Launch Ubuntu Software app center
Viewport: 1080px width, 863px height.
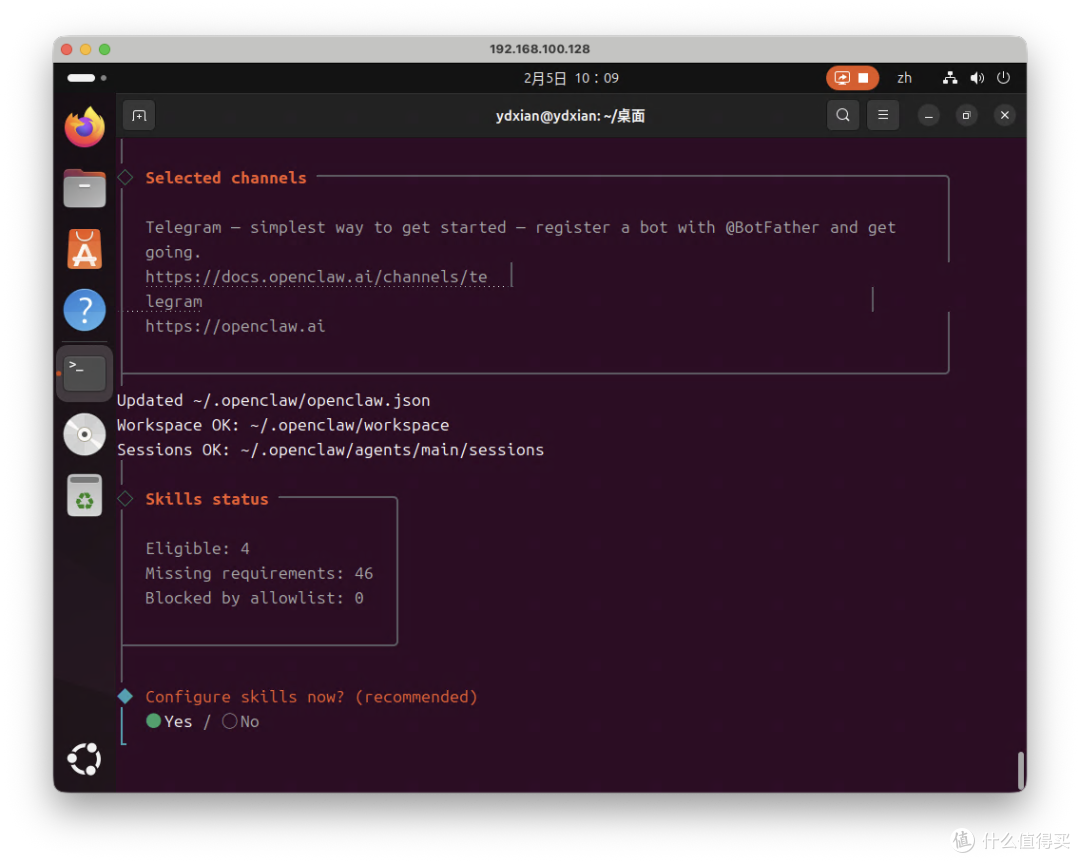click(85, 249)
